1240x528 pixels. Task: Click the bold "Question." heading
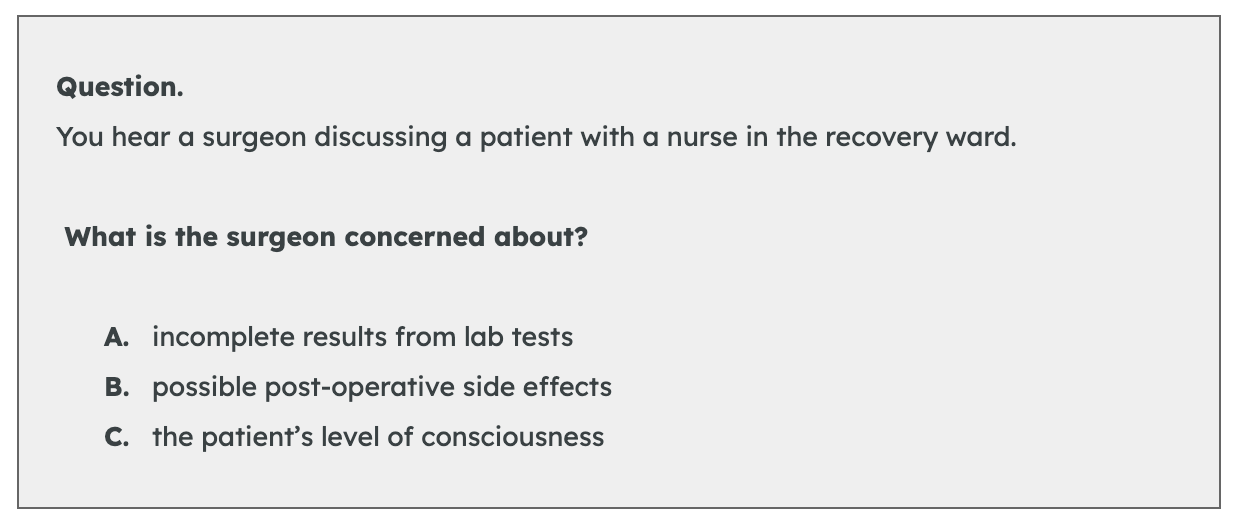pyautogui.click(x=120, y=87)
